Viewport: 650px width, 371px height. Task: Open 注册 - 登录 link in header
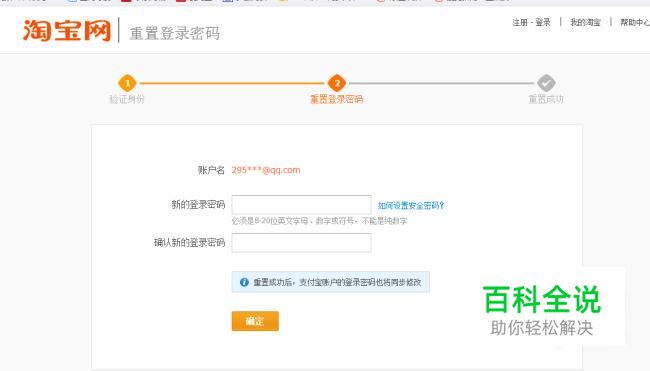pos(531,22)
